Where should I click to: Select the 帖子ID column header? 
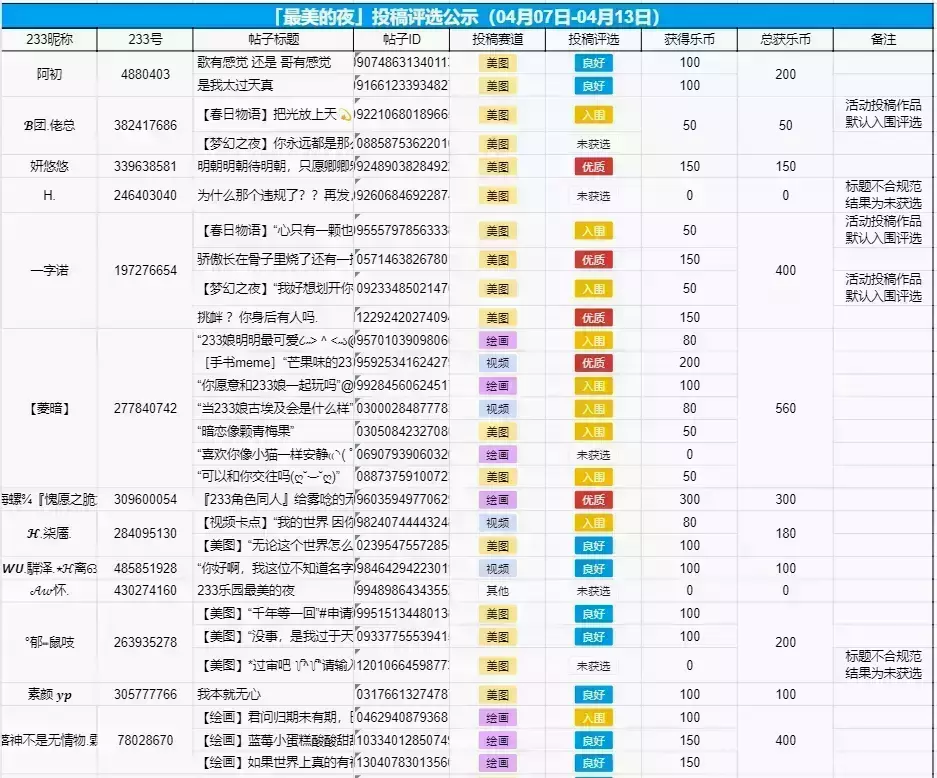click(402, 39)
